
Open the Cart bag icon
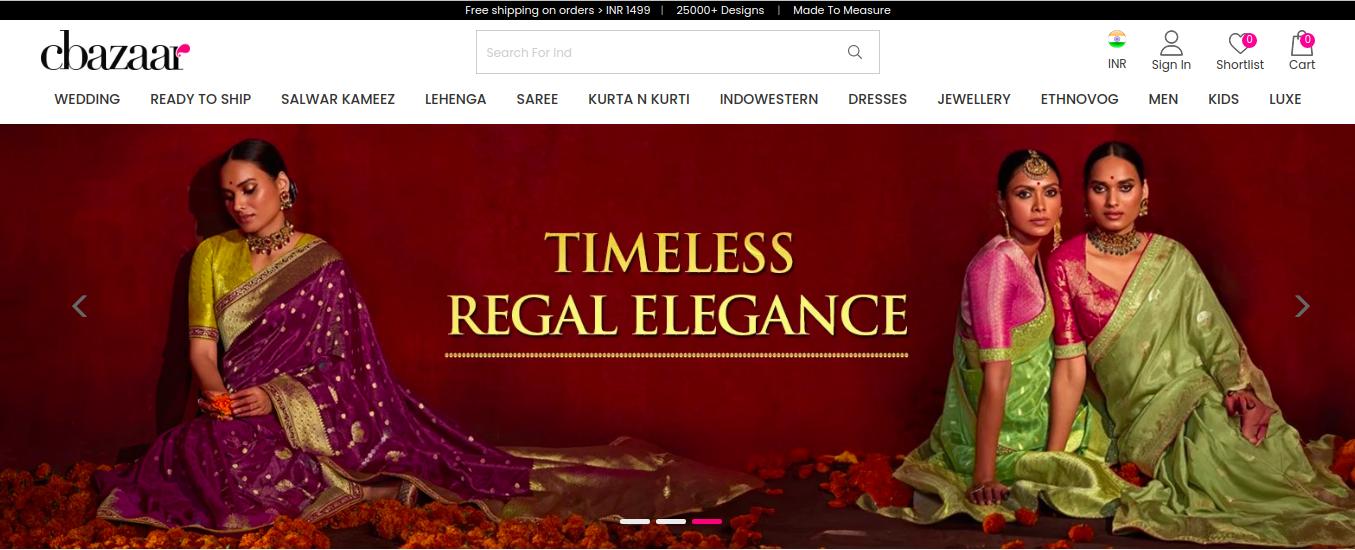tap(1302, 50)
